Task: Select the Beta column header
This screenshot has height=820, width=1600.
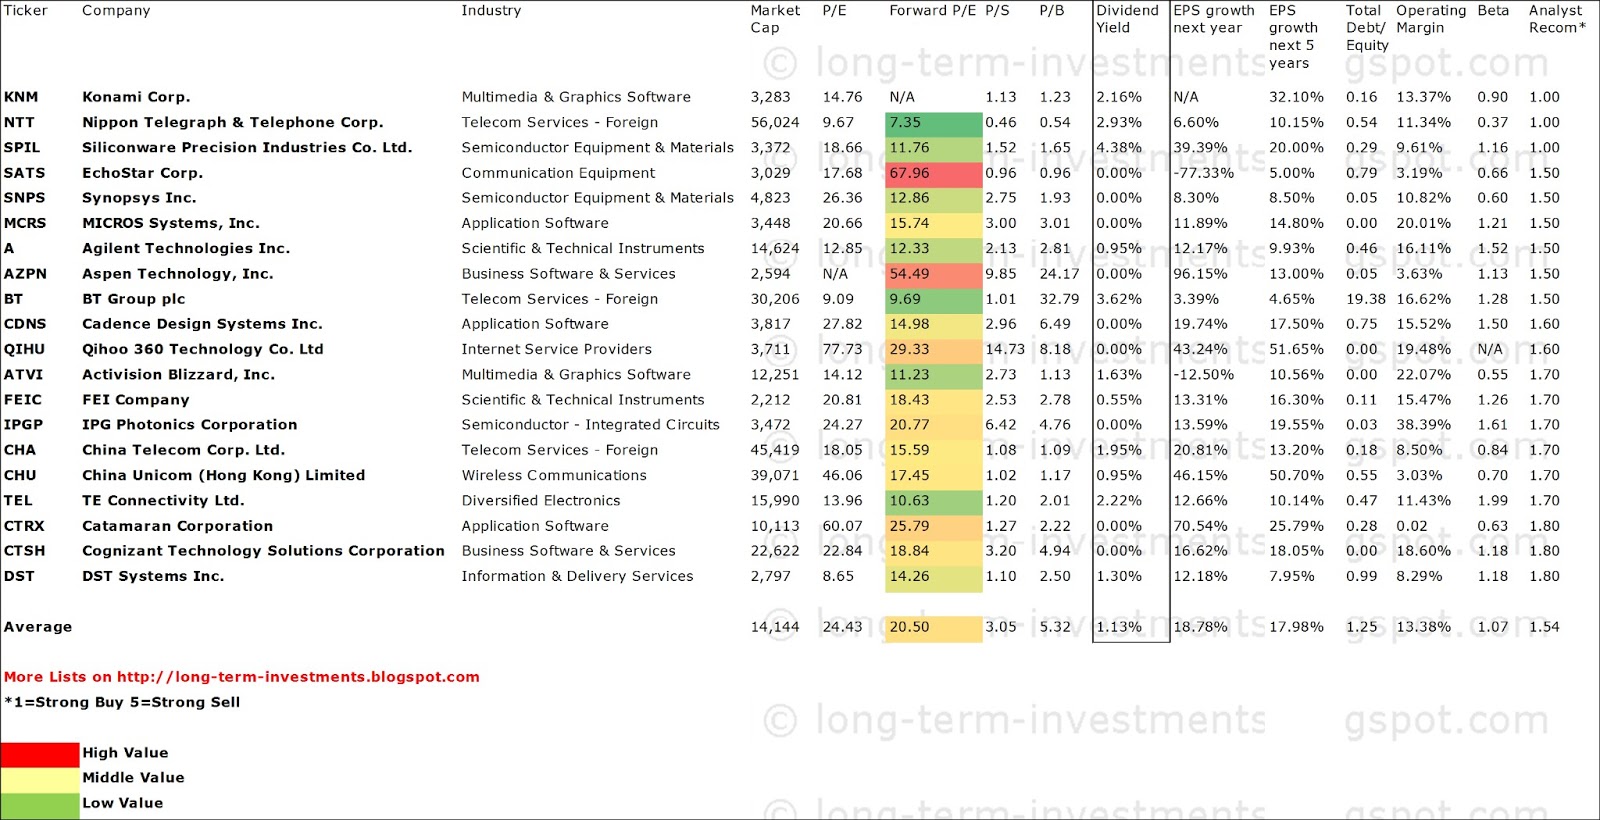Action: point(1493,11)
